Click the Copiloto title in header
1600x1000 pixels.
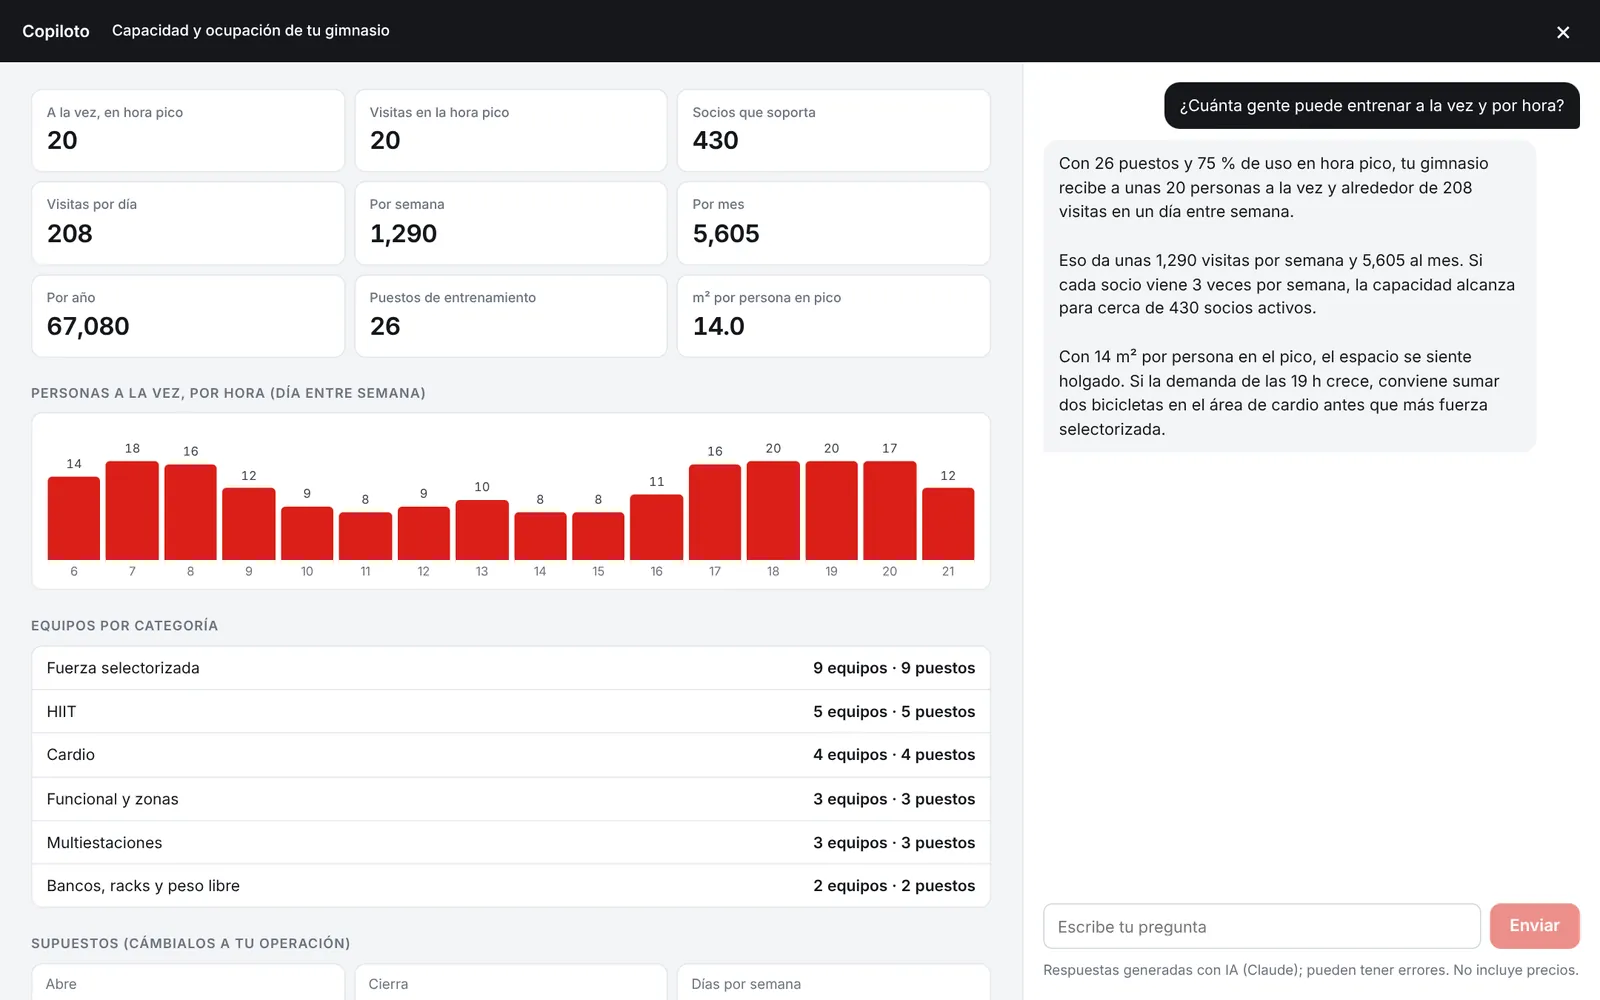(56, 31)
